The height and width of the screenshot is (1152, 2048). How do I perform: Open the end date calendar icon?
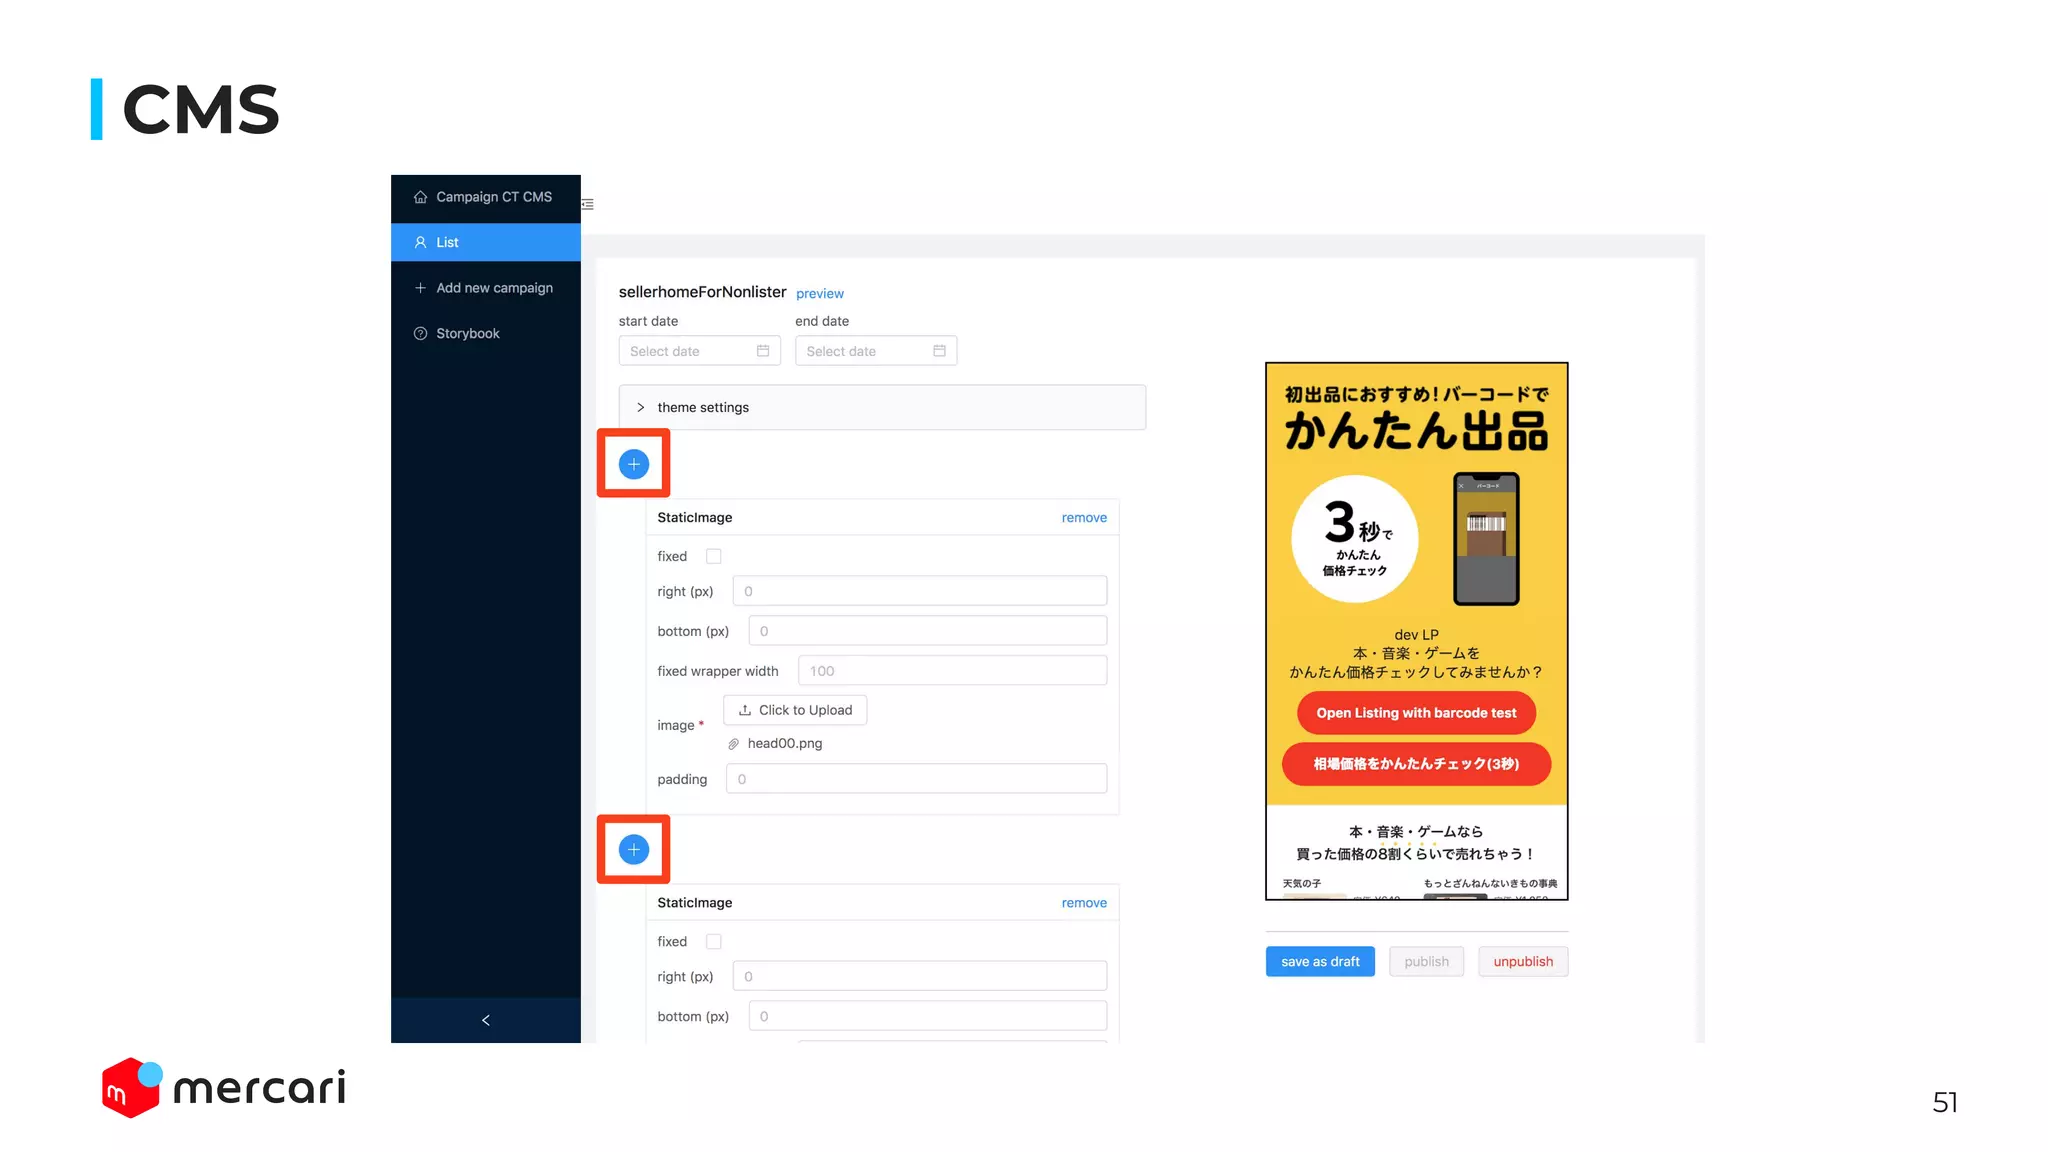(x=939, y=351)
